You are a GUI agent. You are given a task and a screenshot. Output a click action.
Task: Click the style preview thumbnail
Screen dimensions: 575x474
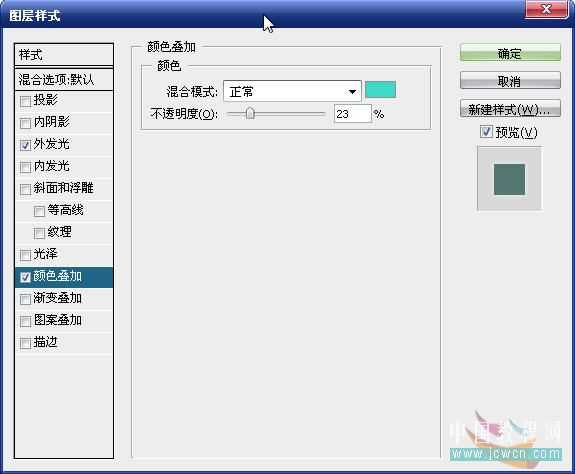click(509, 179)
